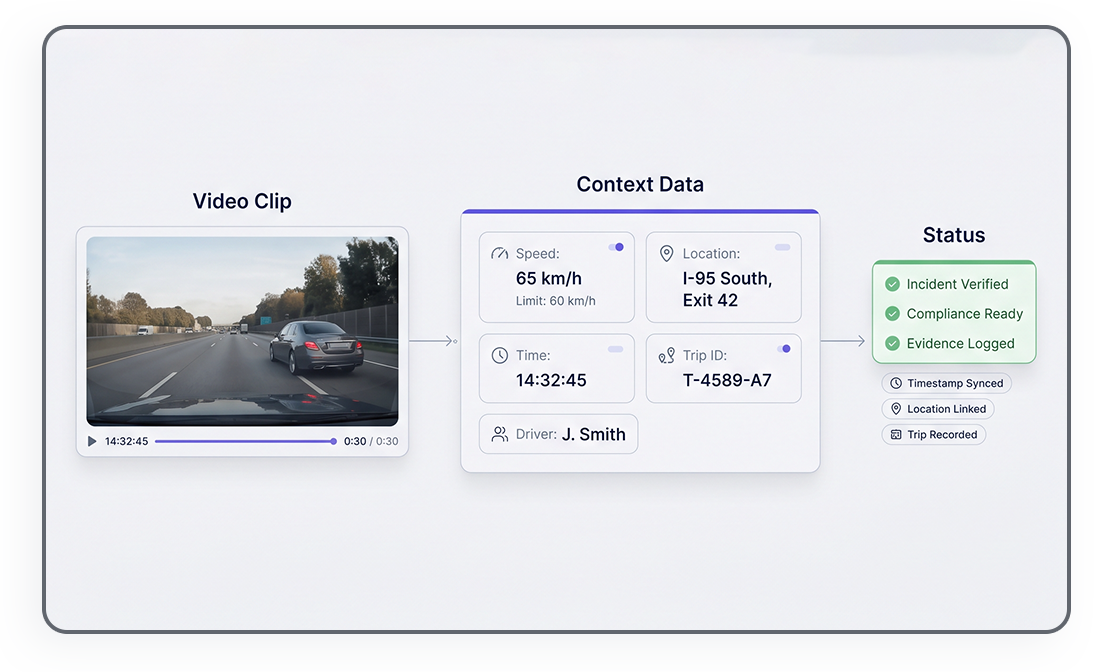Click the location pin icon in Location card
This screenshot has width=1094, height=672.
pyautogui.click(x=666, y=253)
